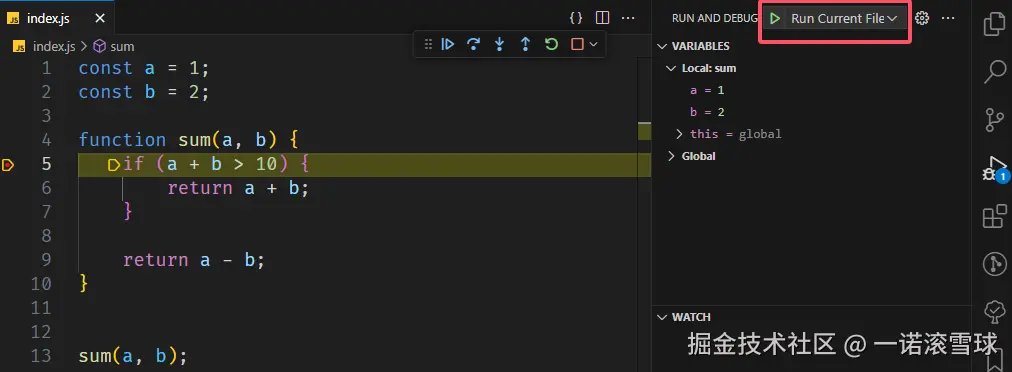Select variable 'b = 2' in Variables
The height and width of the screenshot is (372, 1012).
click(x=707, y=112)
